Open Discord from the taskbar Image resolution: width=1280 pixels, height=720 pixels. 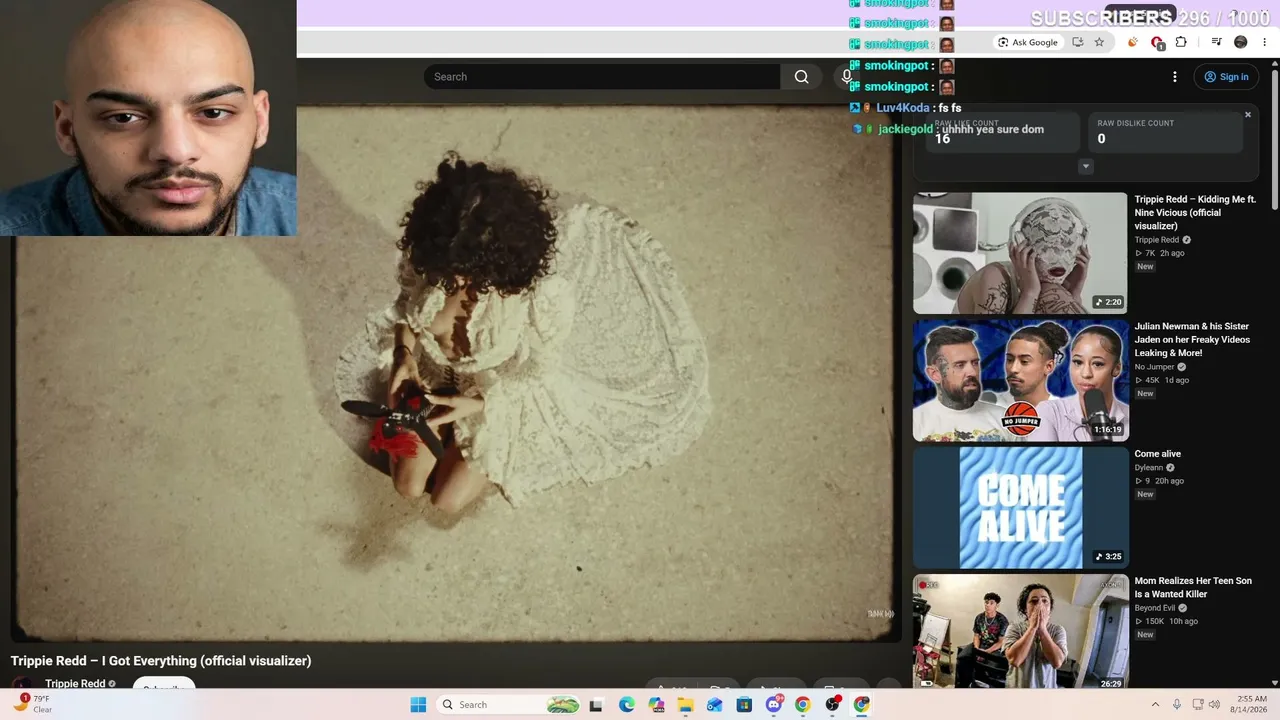(773, 705)
